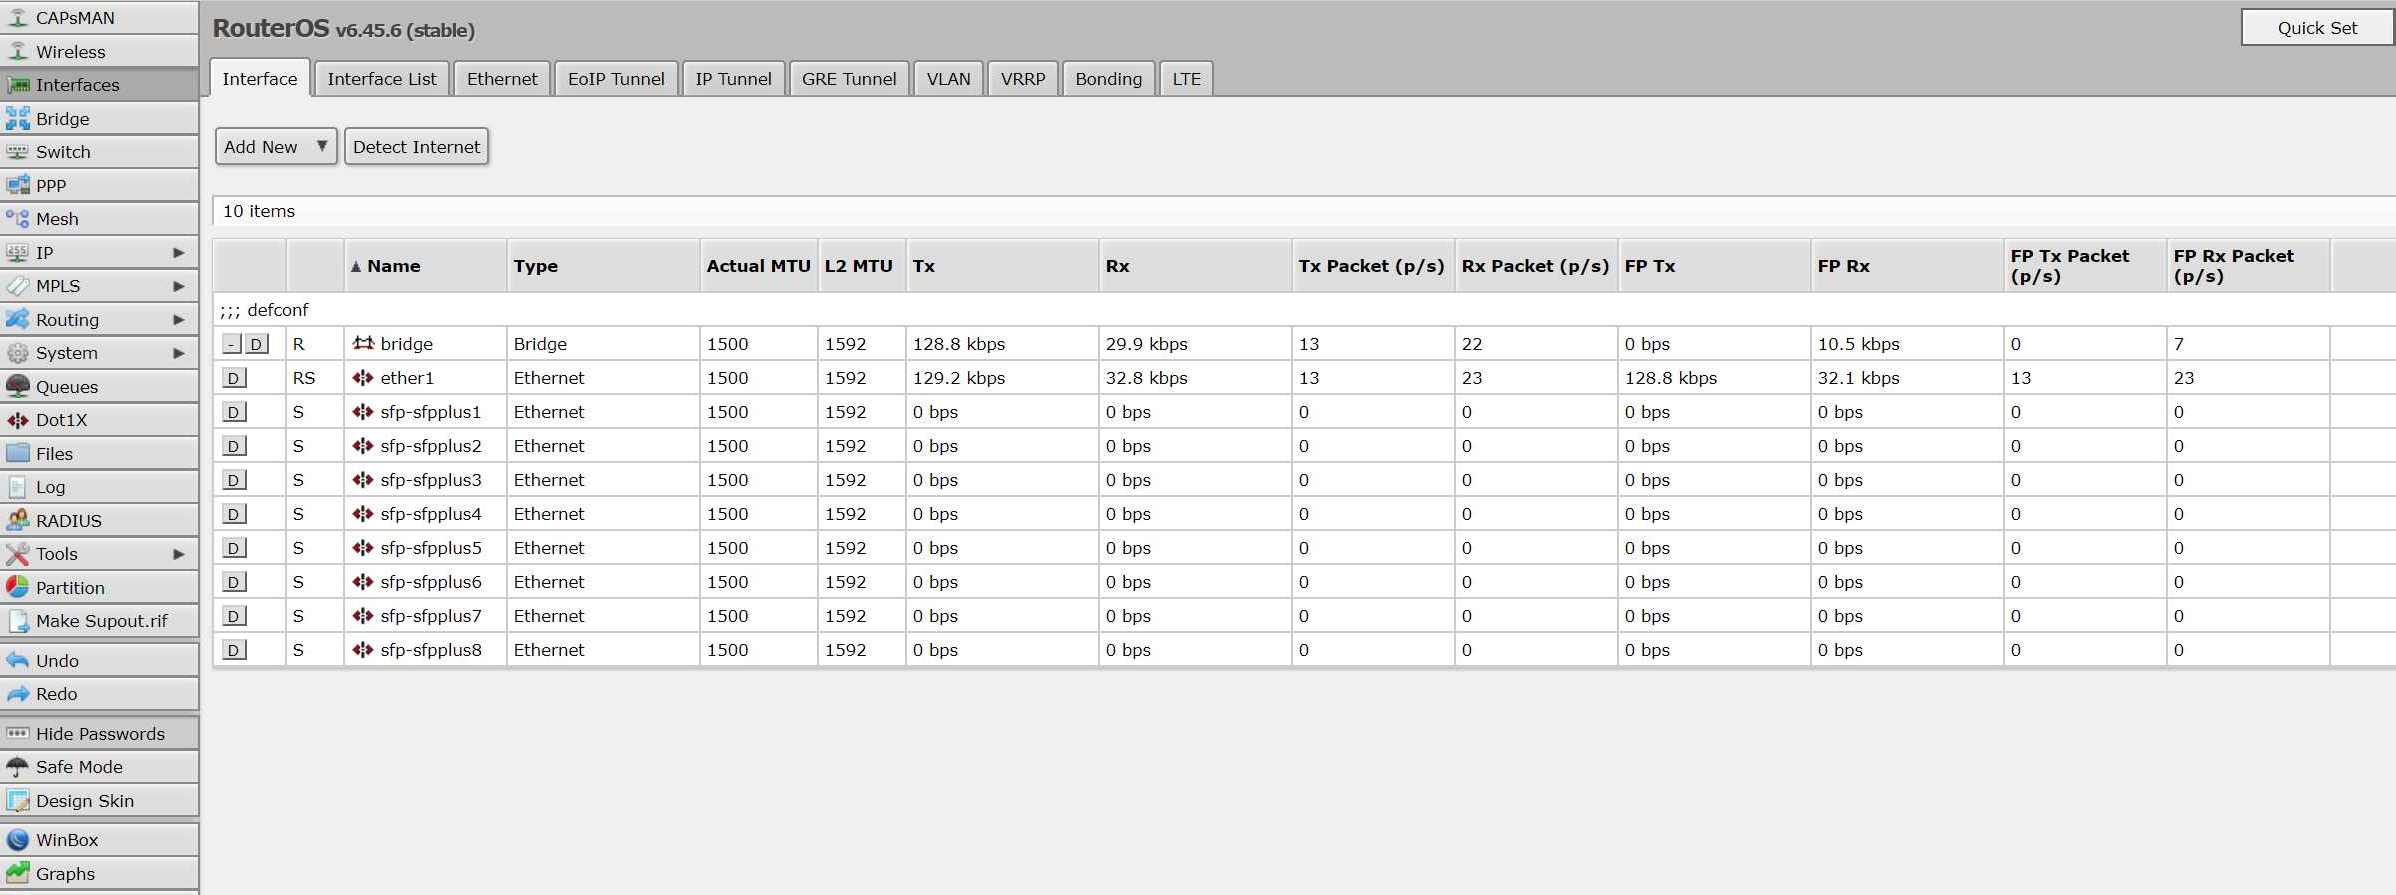This screenshot has height=895, width=2396.
Task: Sort by the Tx column header
Action: (1002, 266)
